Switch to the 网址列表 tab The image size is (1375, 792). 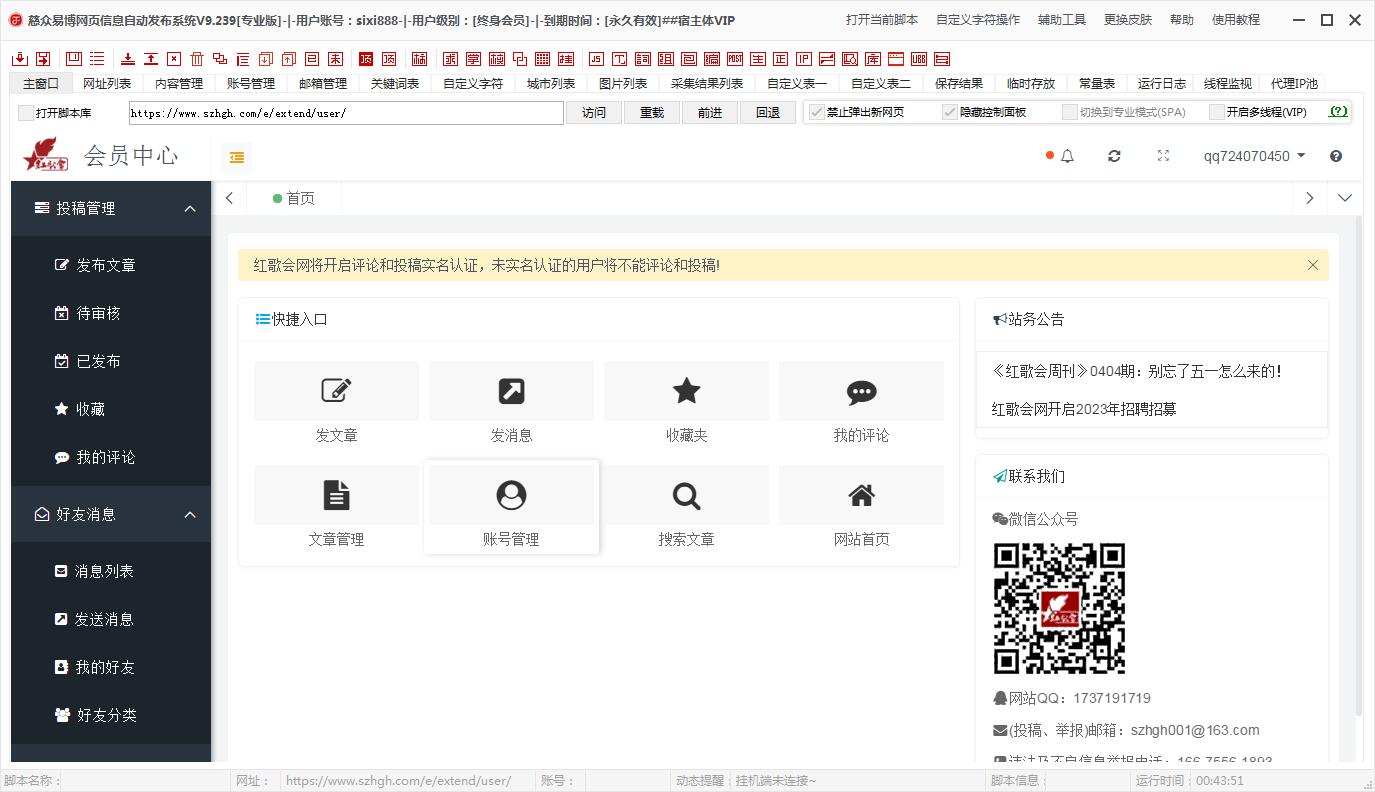(107, 84)
